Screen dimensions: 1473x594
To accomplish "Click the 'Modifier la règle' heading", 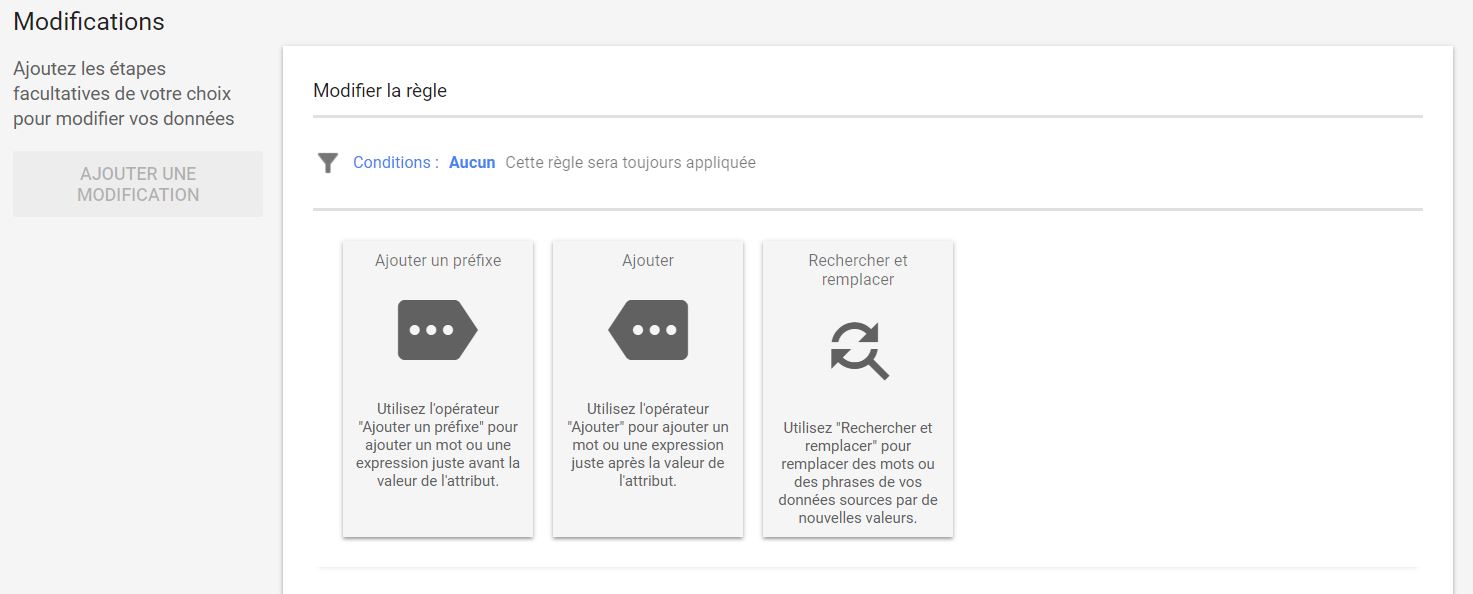I will pyautogui.click(x=380, y=91).
